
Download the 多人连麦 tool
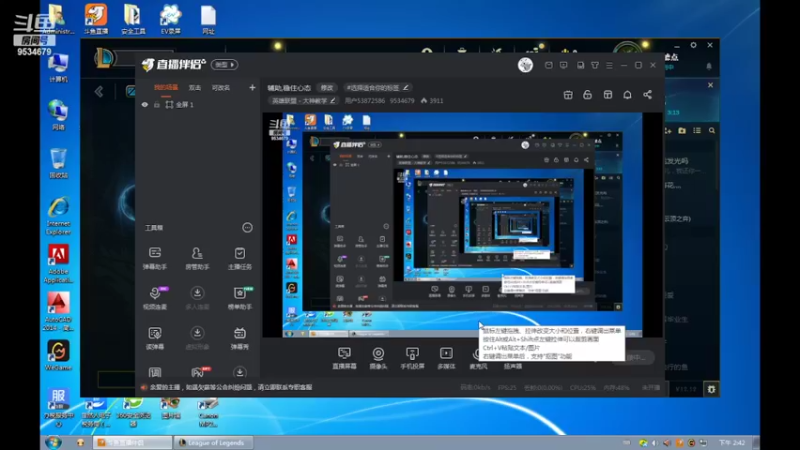click(197, 297)
